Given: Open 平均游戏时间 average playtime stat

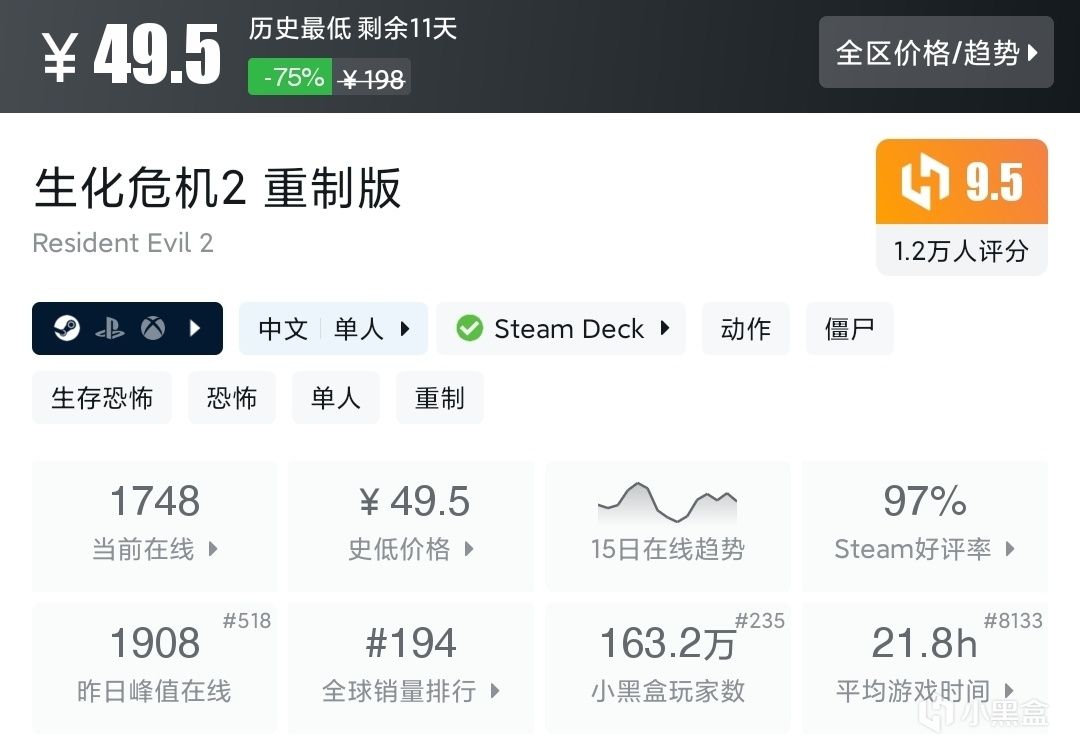Looking at the screenshot, I should click(924, 666).
